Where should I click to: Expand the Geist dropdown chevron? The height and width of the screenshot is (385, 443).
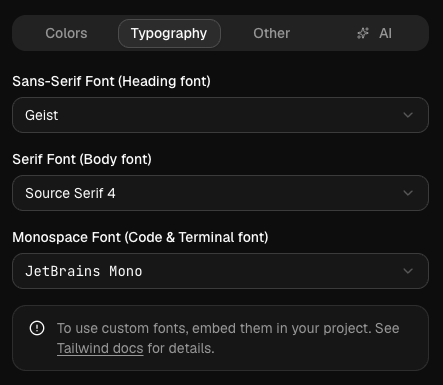coord(408,115)
